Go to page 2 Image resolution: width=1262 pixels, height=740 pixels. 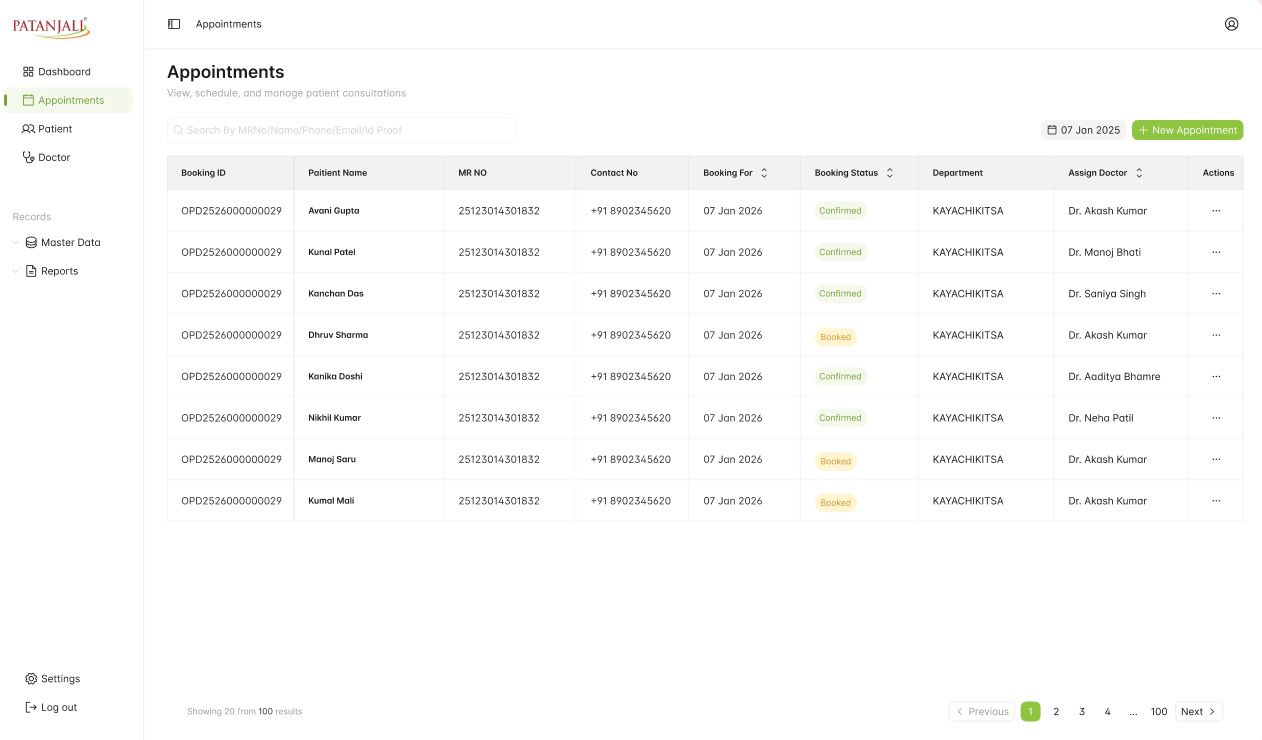click(1056, 712)
